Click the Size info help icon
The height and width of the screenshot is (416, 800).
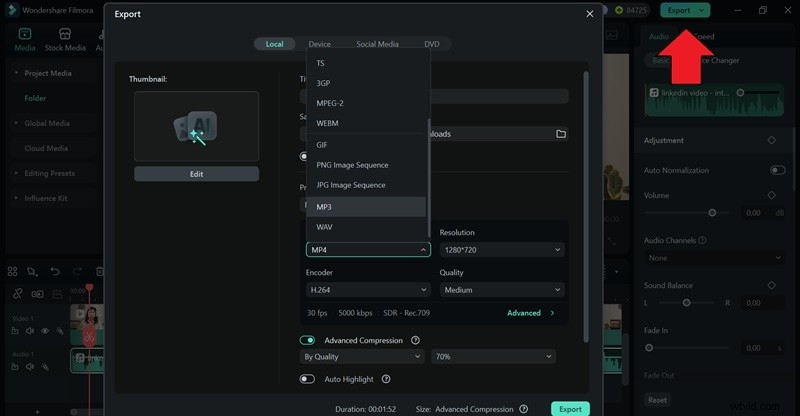pyautogui.click(x=524, y=409)
